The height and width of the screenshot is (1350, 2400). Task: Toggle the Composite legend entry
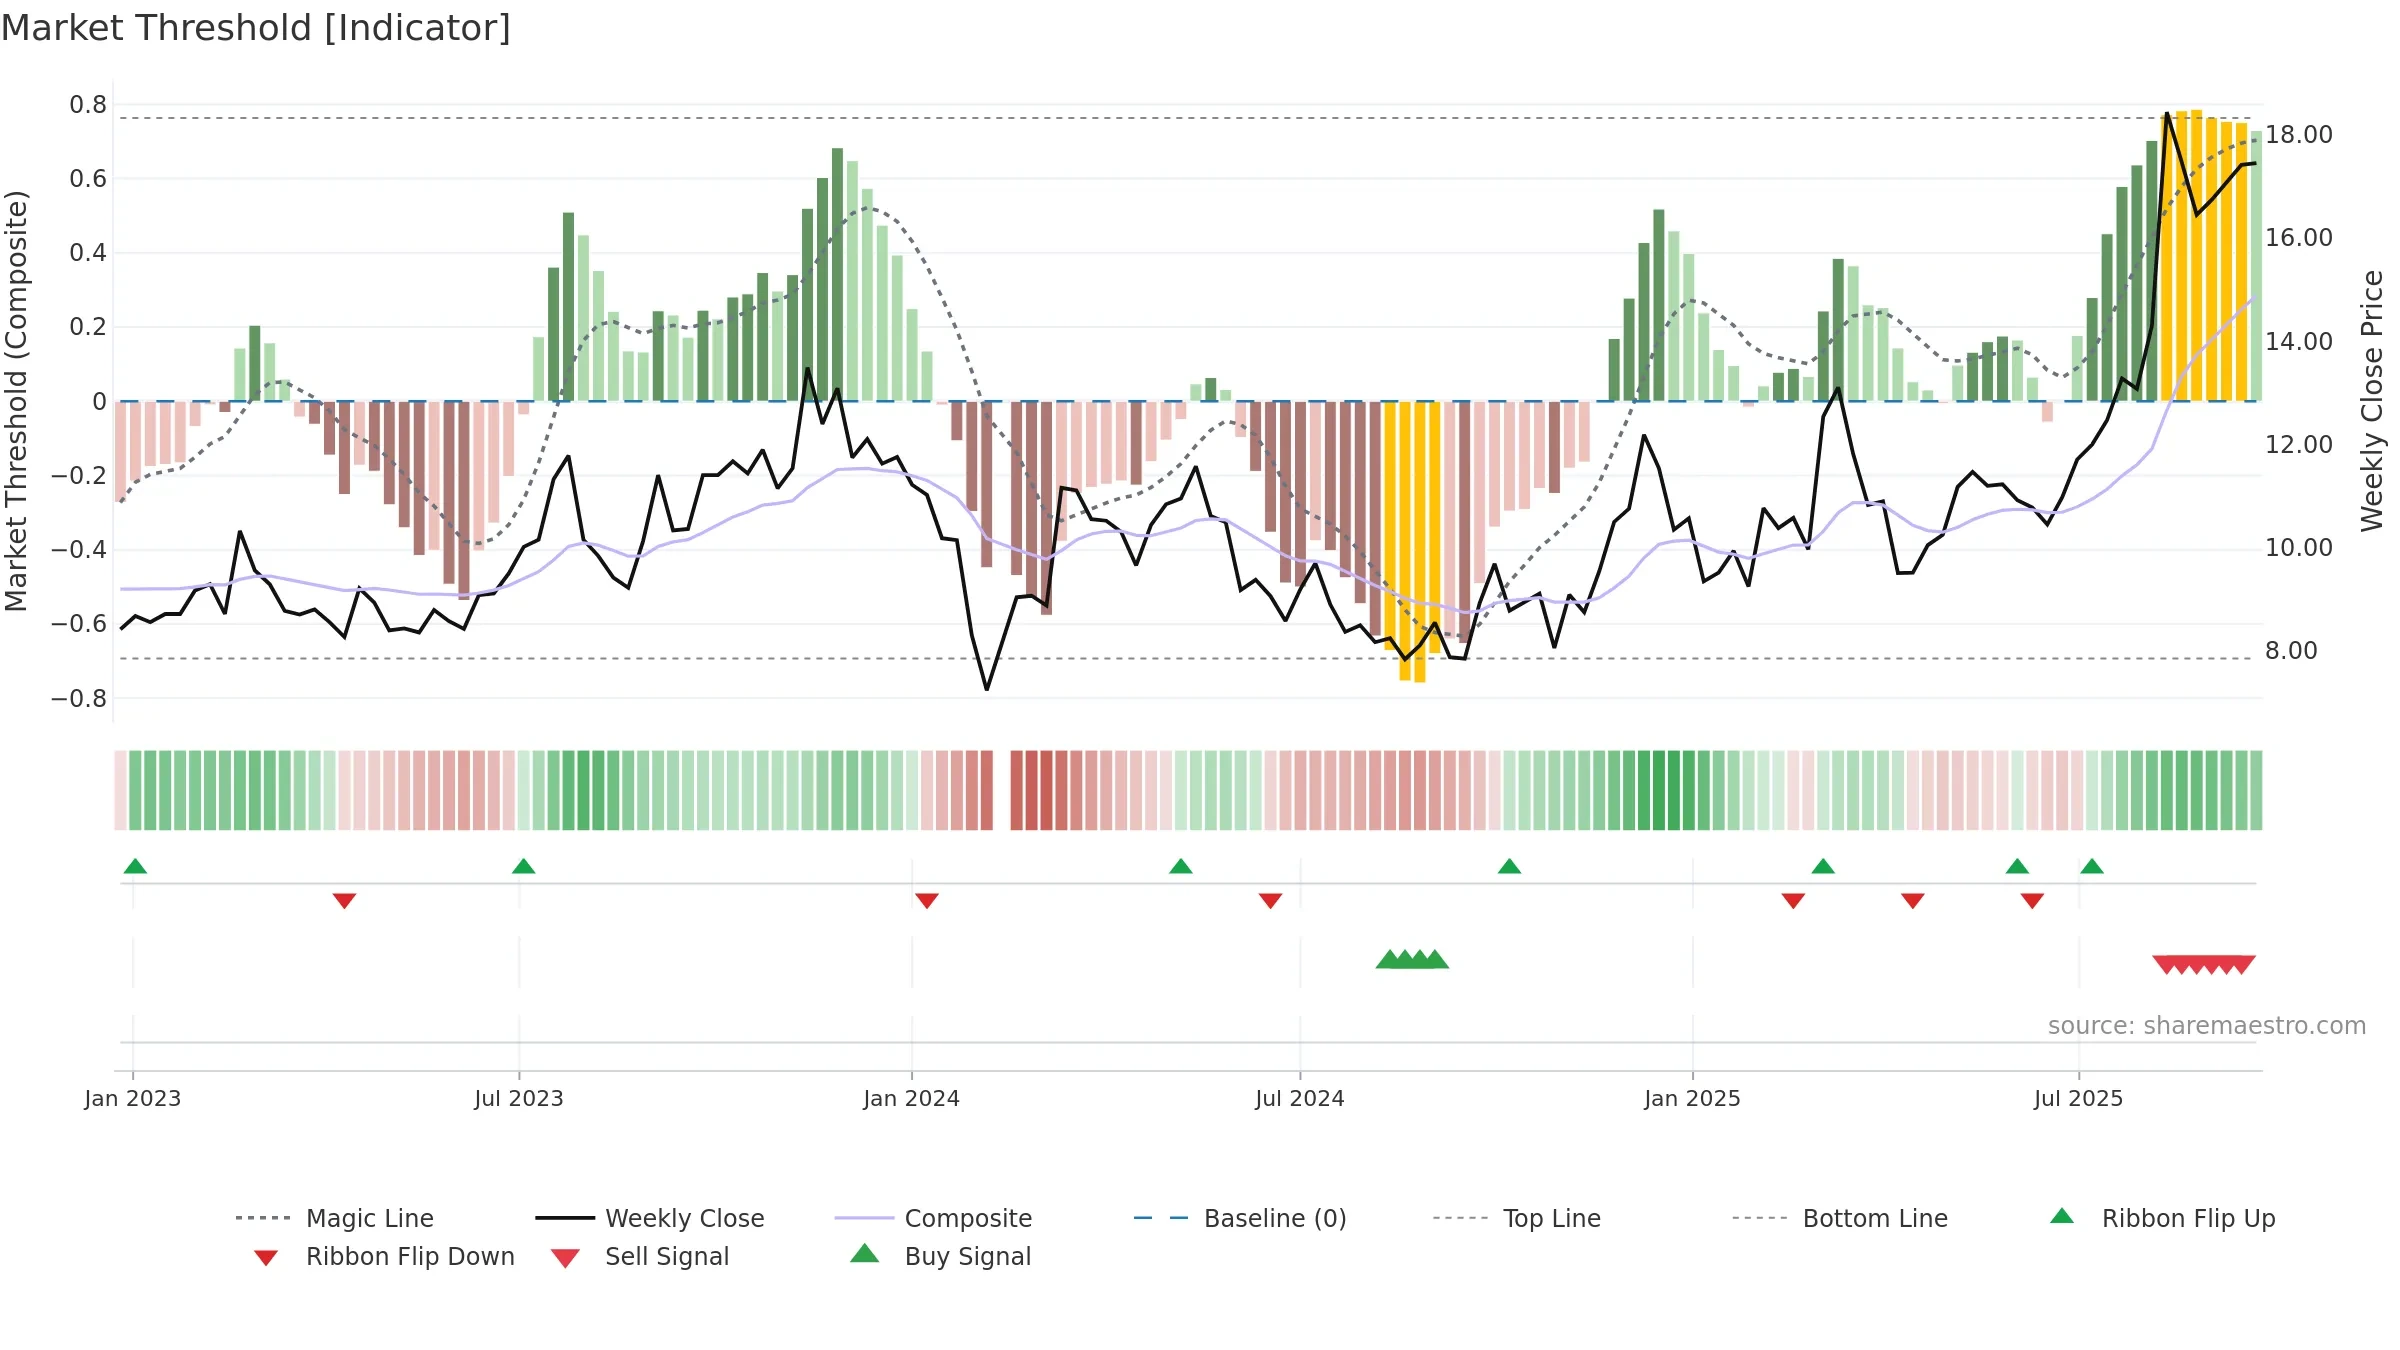click(933, 1218)
